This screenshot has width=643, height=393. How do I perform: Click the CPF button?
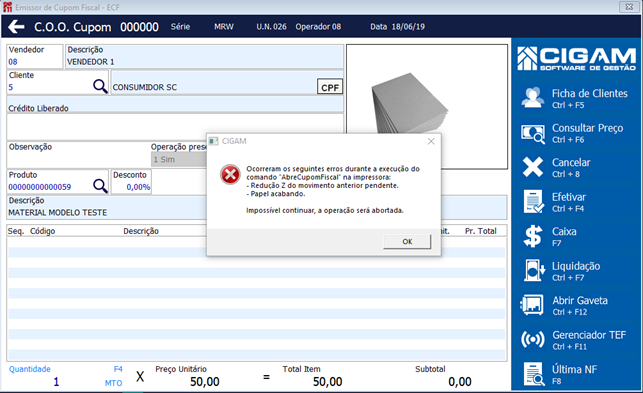(330, 87)
